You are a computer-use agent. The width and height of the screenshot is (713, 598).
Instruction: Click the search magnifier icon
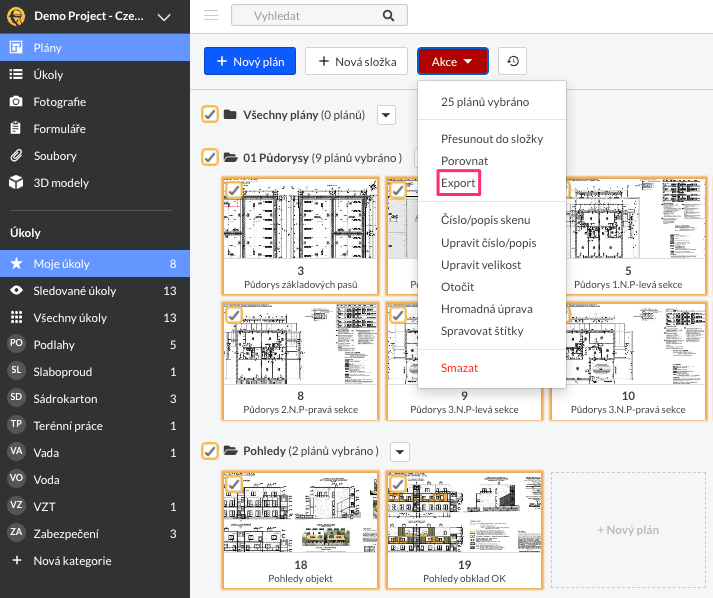click(388, 16)
